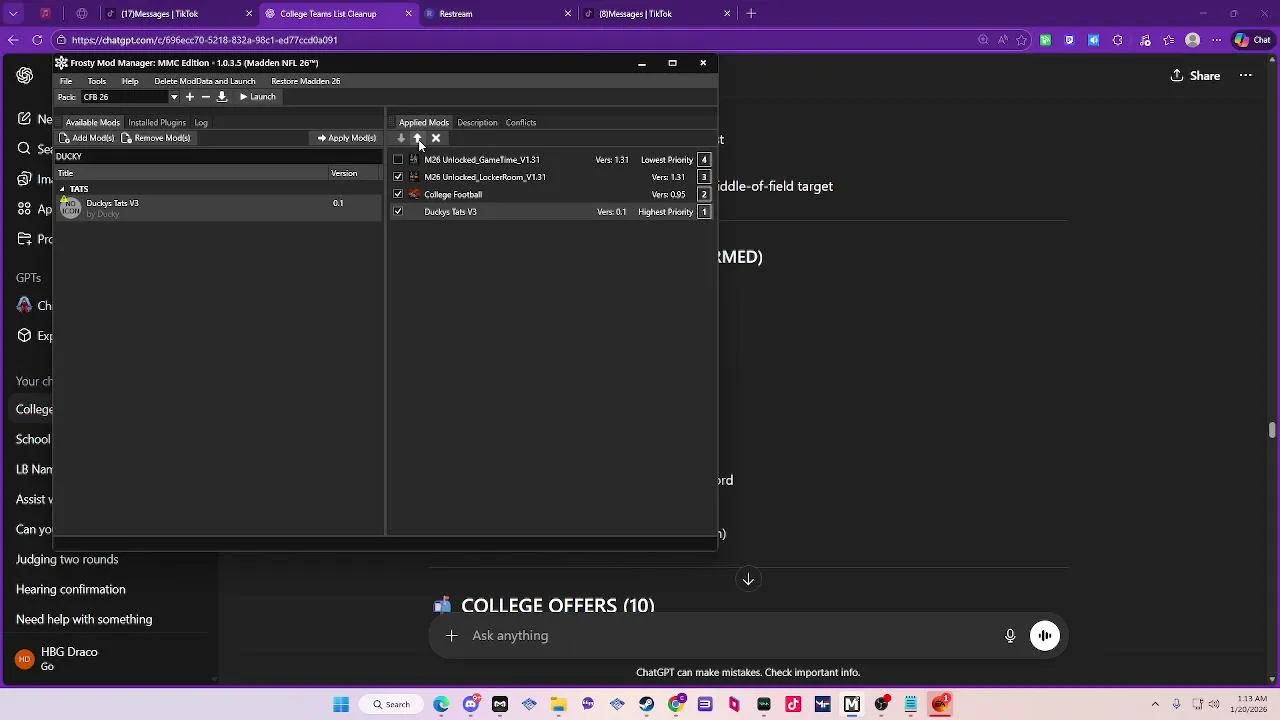Click the browser favorites star icon
Screen dimensions: 1280x720
point(1021,40)
